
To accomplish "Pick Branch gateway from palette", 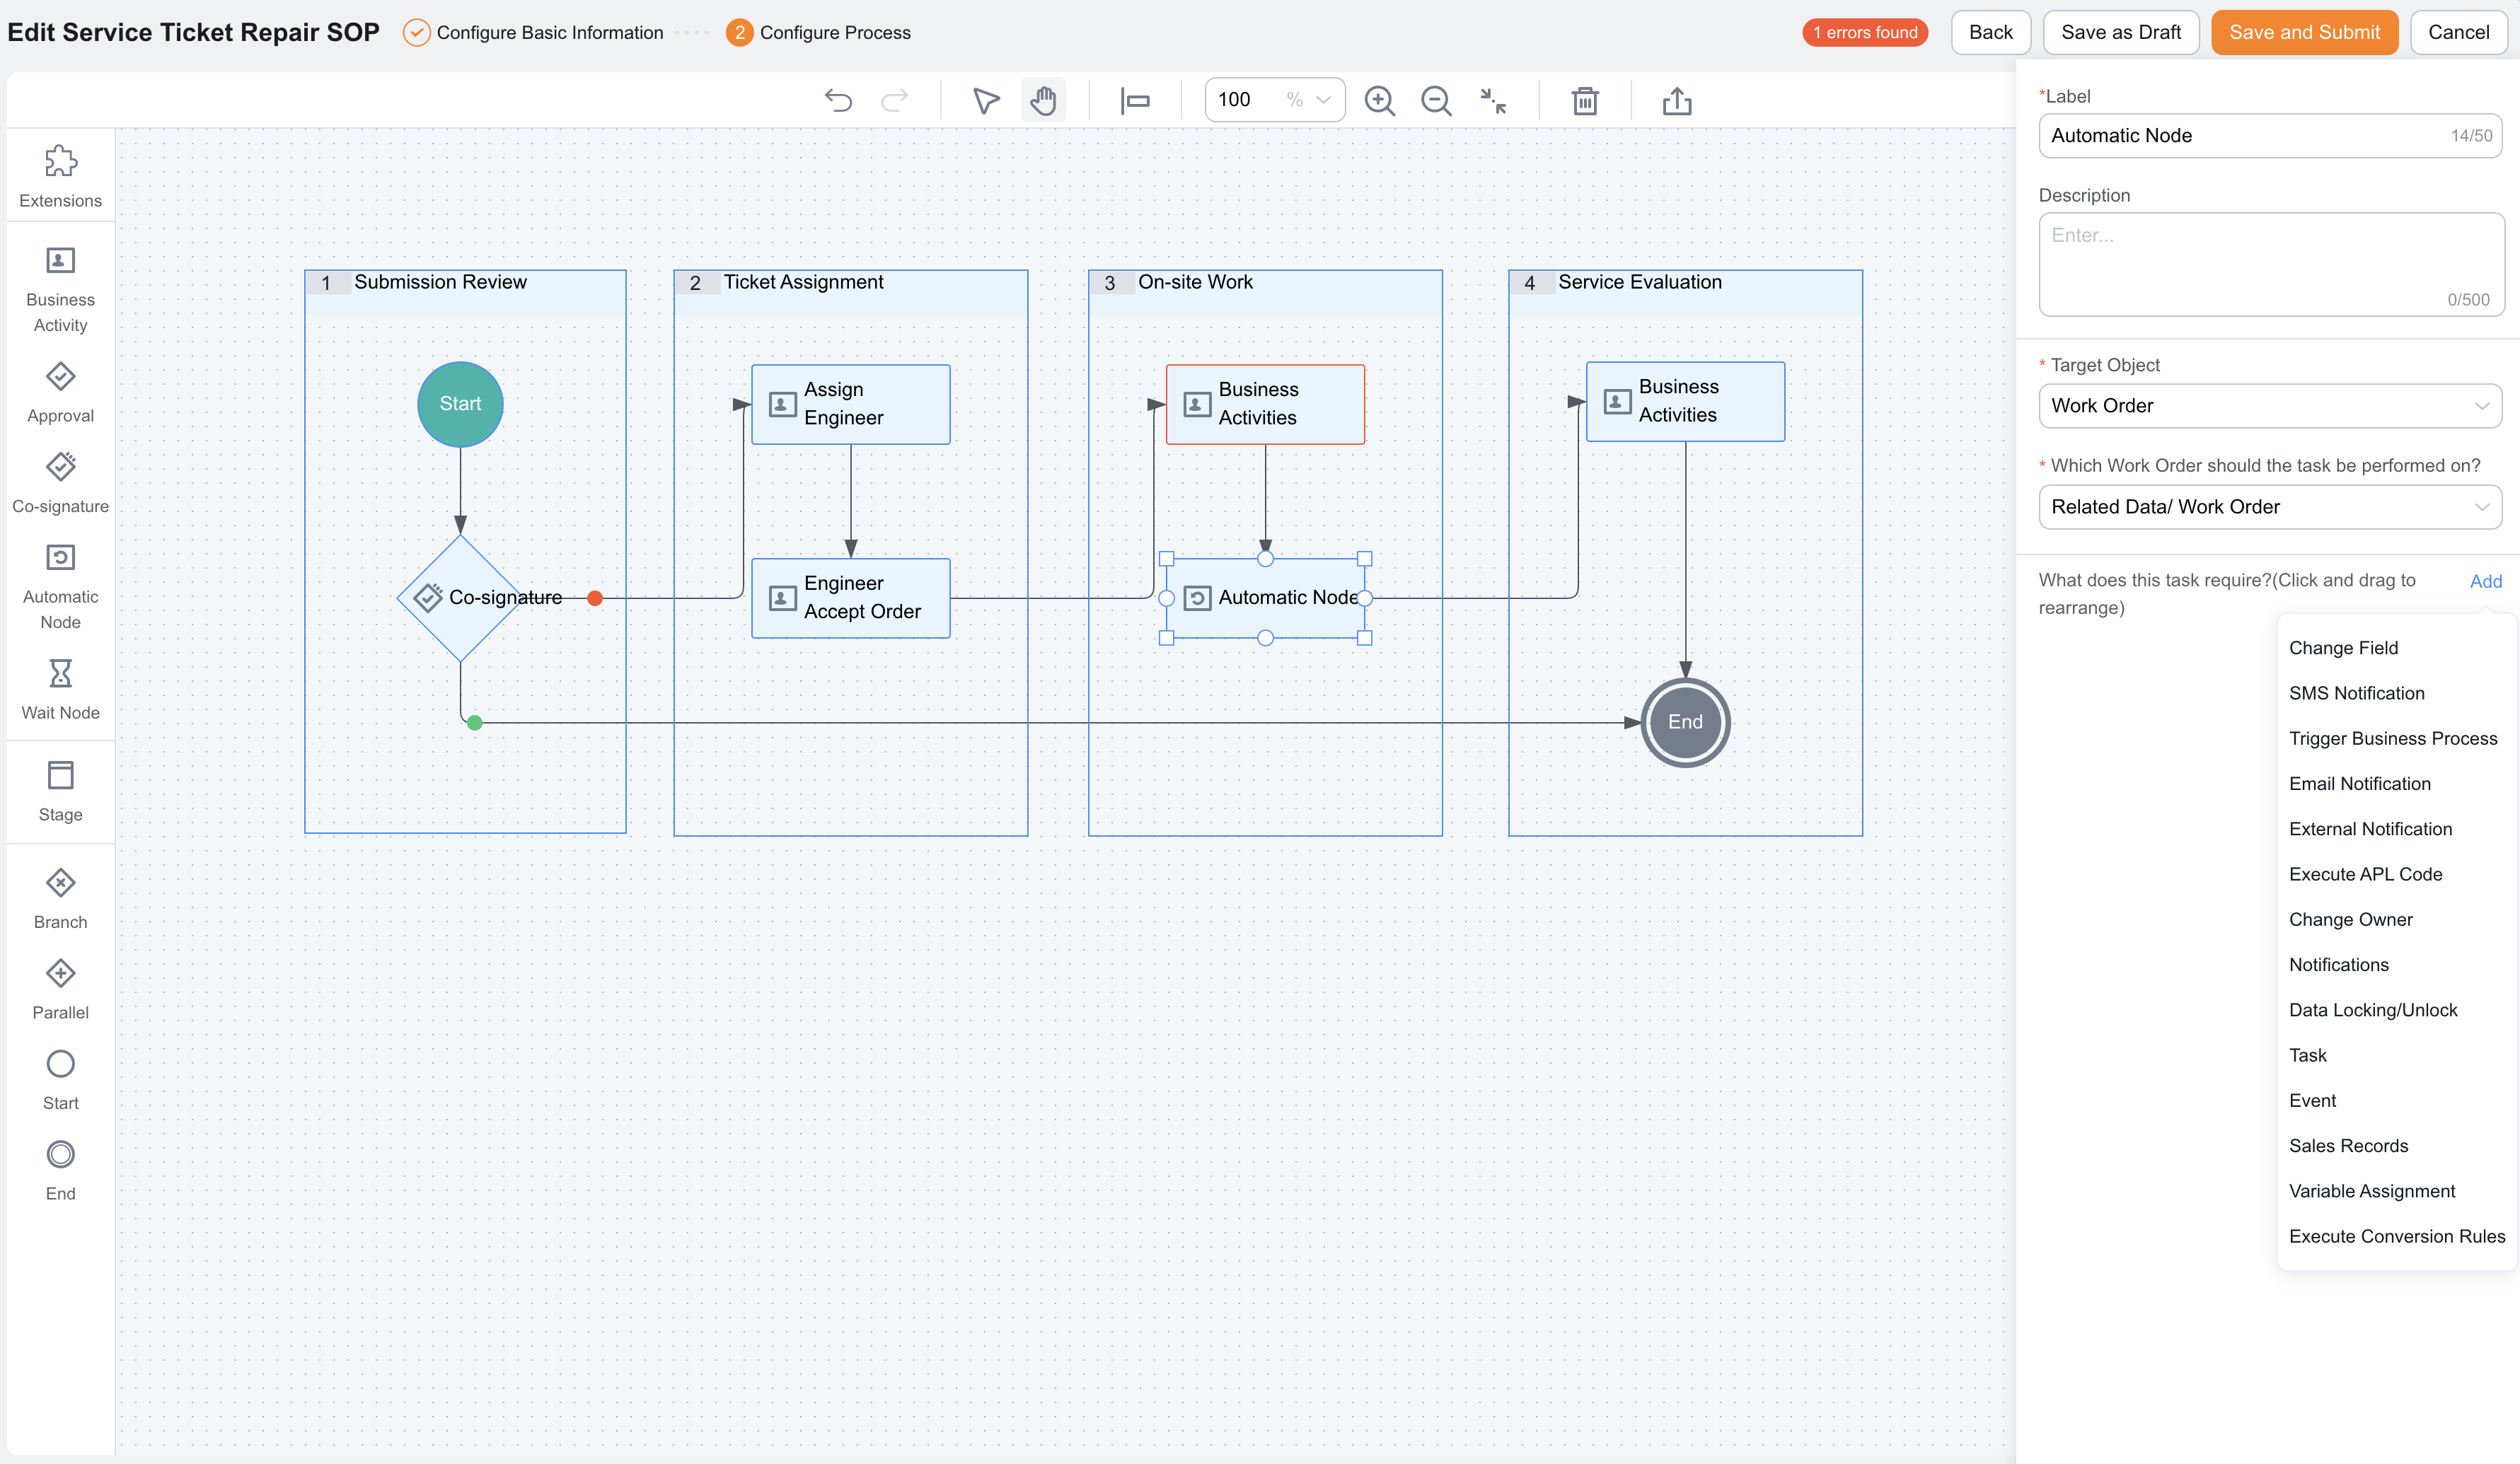I will 60,899.
